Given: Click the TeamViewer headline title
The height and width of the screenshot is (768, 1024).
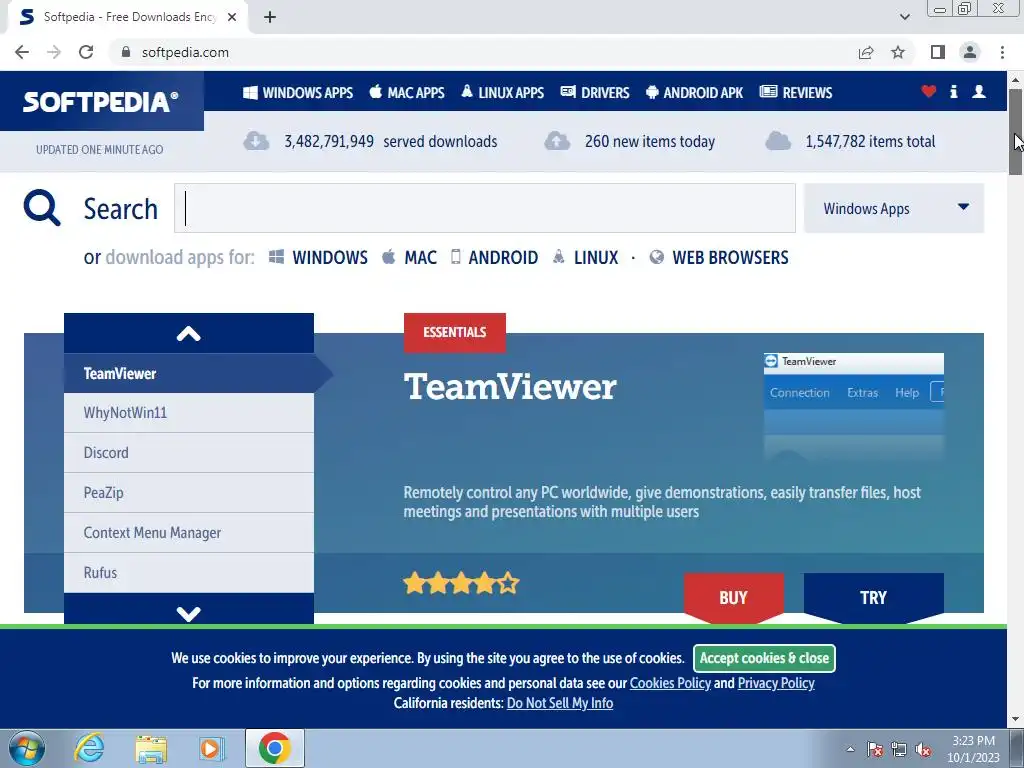Looking at the screenshot, I should [510, 387].
